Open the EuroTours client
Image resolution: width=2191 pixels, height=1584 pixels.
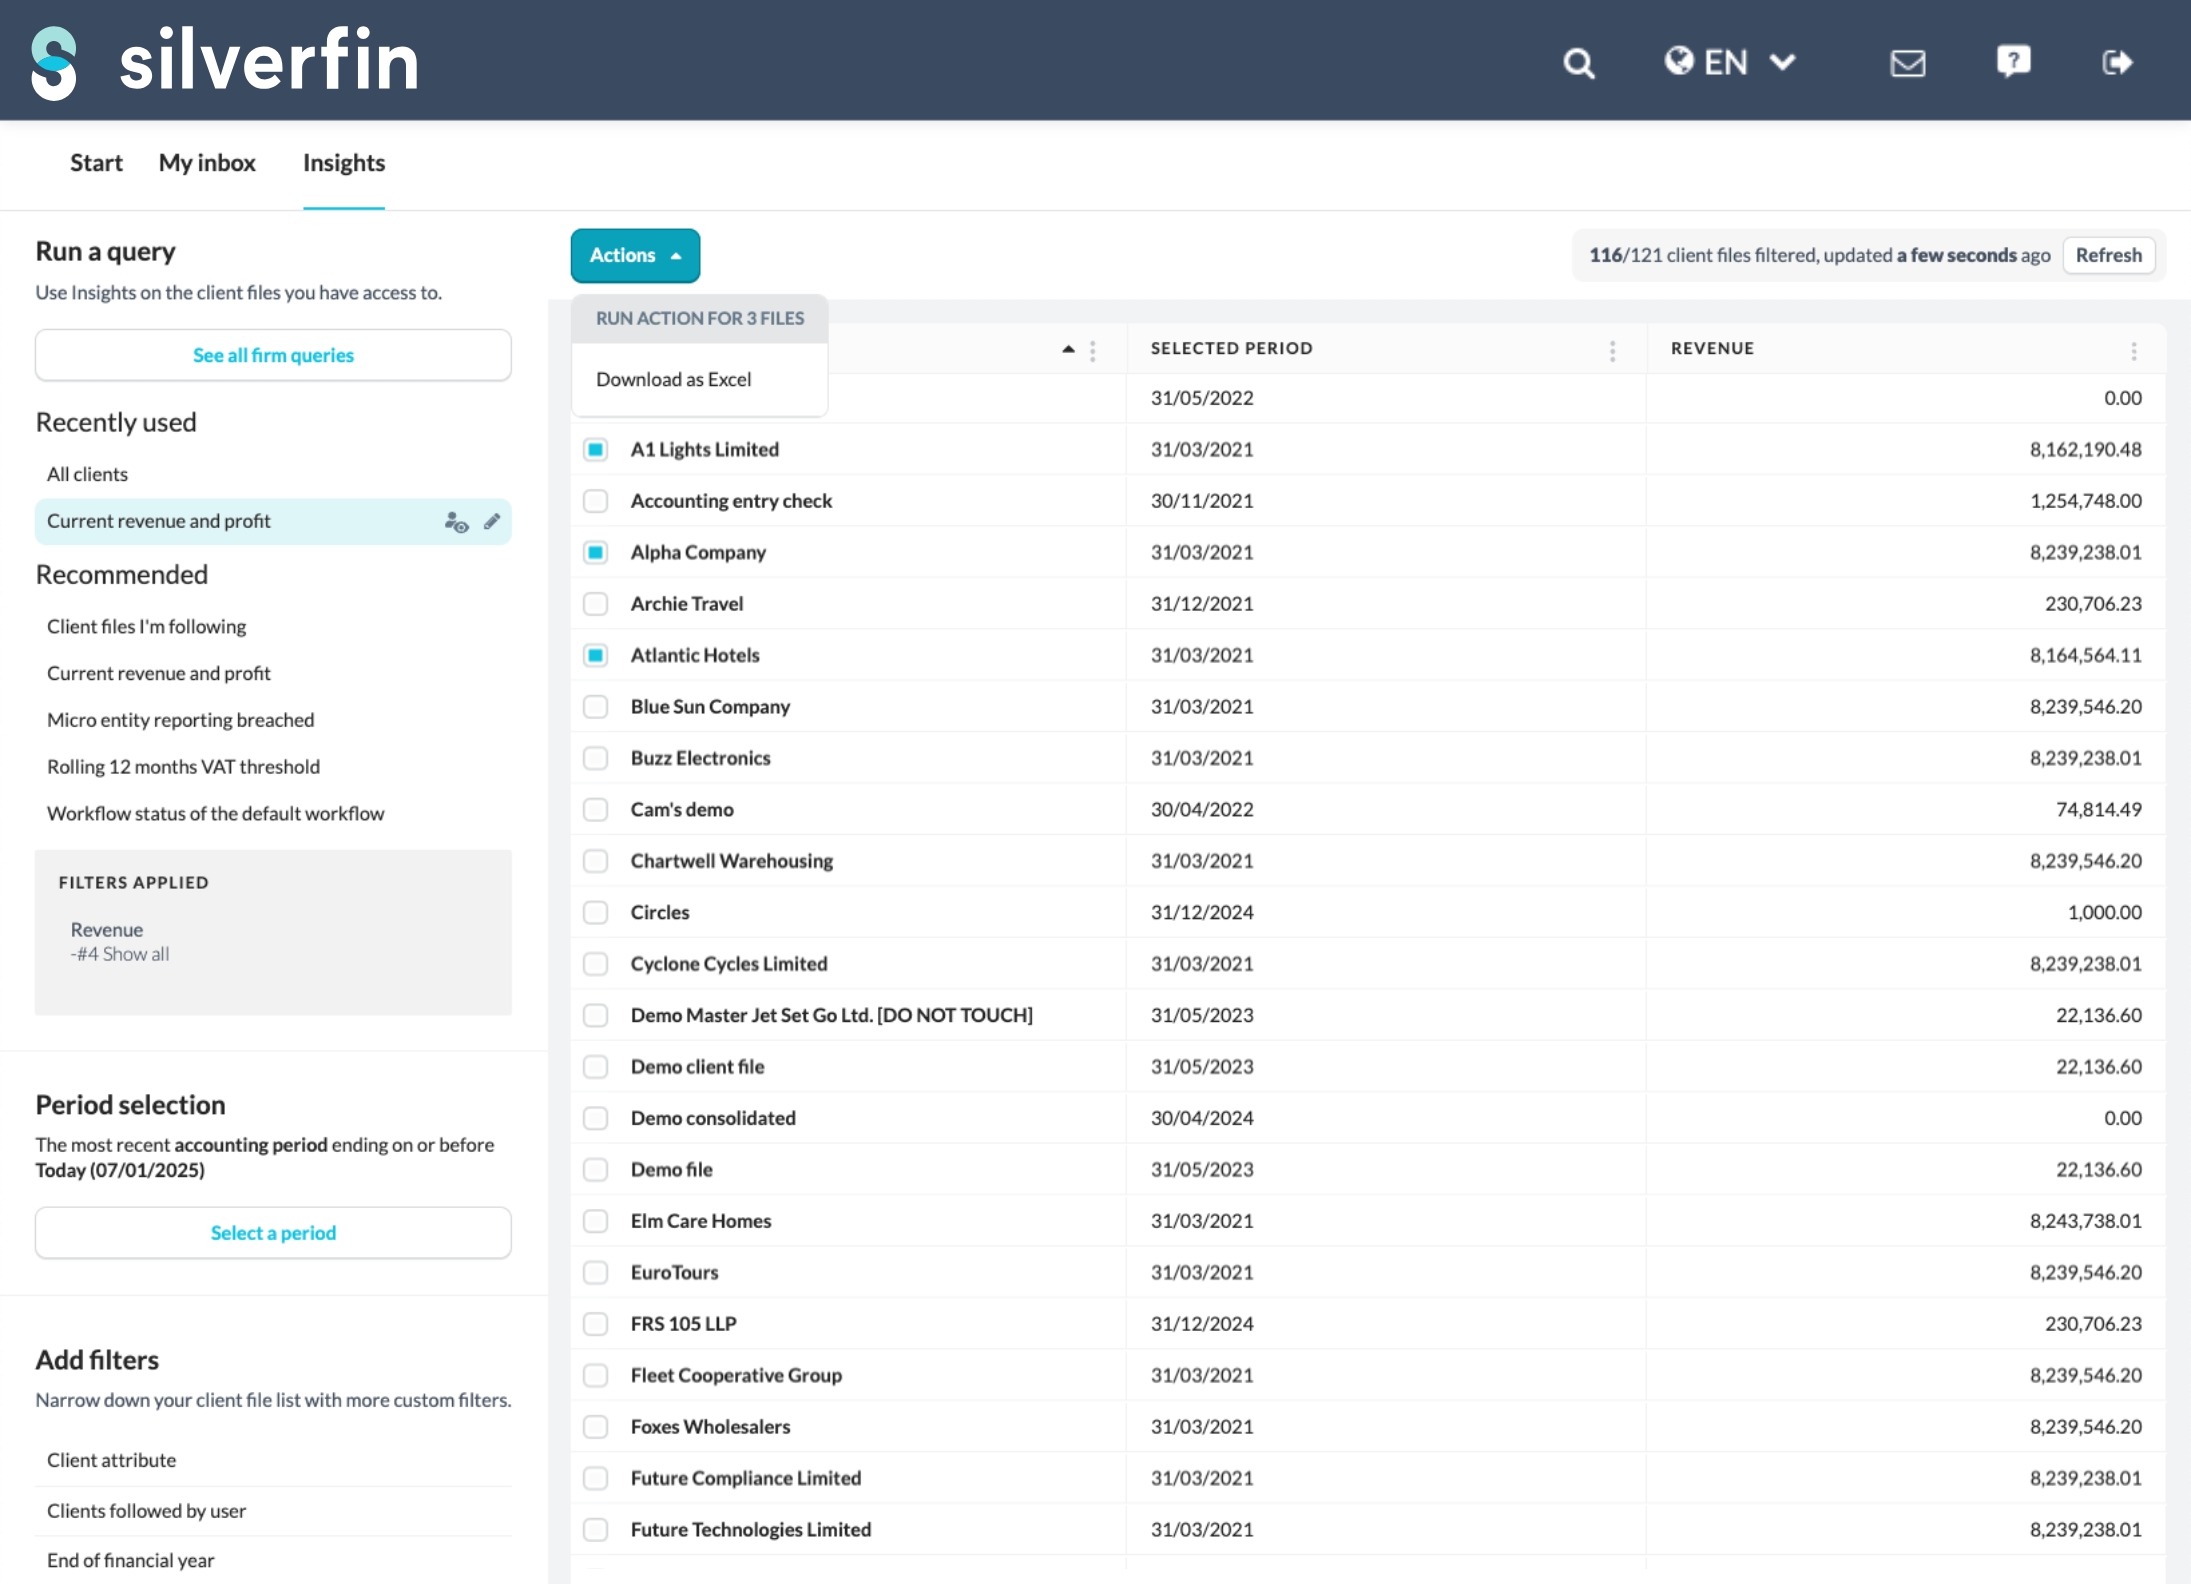(x=674, y=1272)
